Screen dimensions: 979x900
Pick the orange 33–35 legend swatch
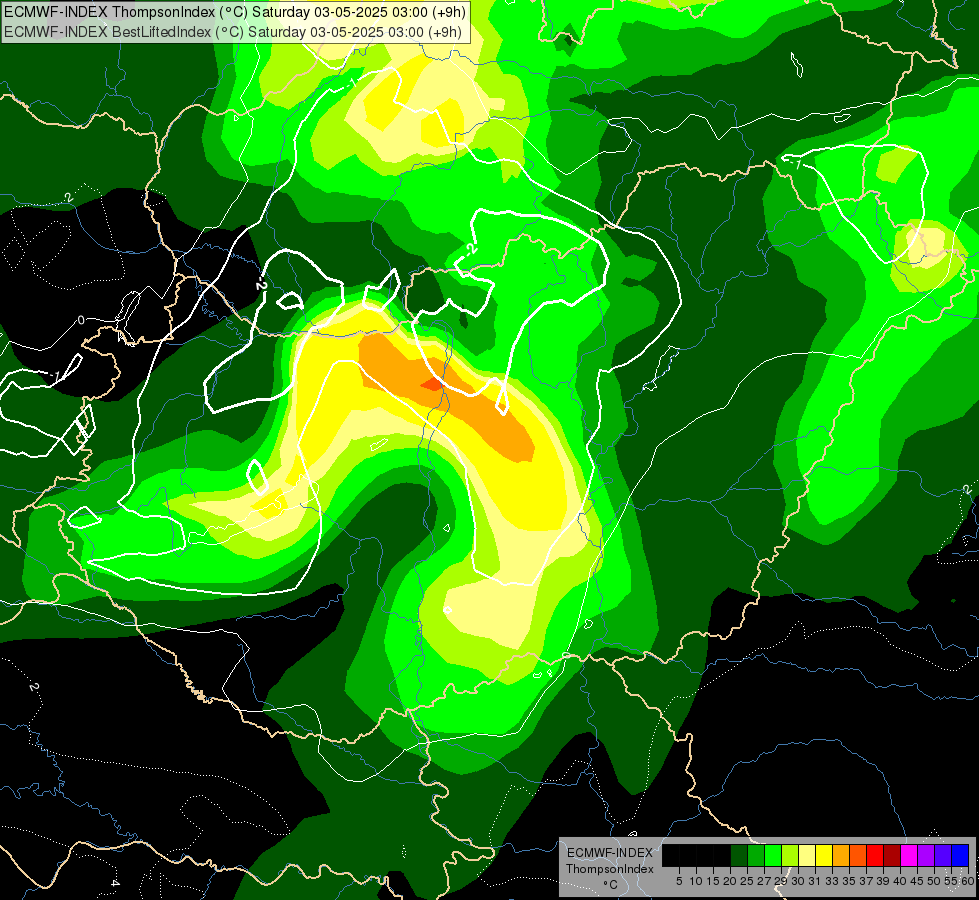click(841, 856)
